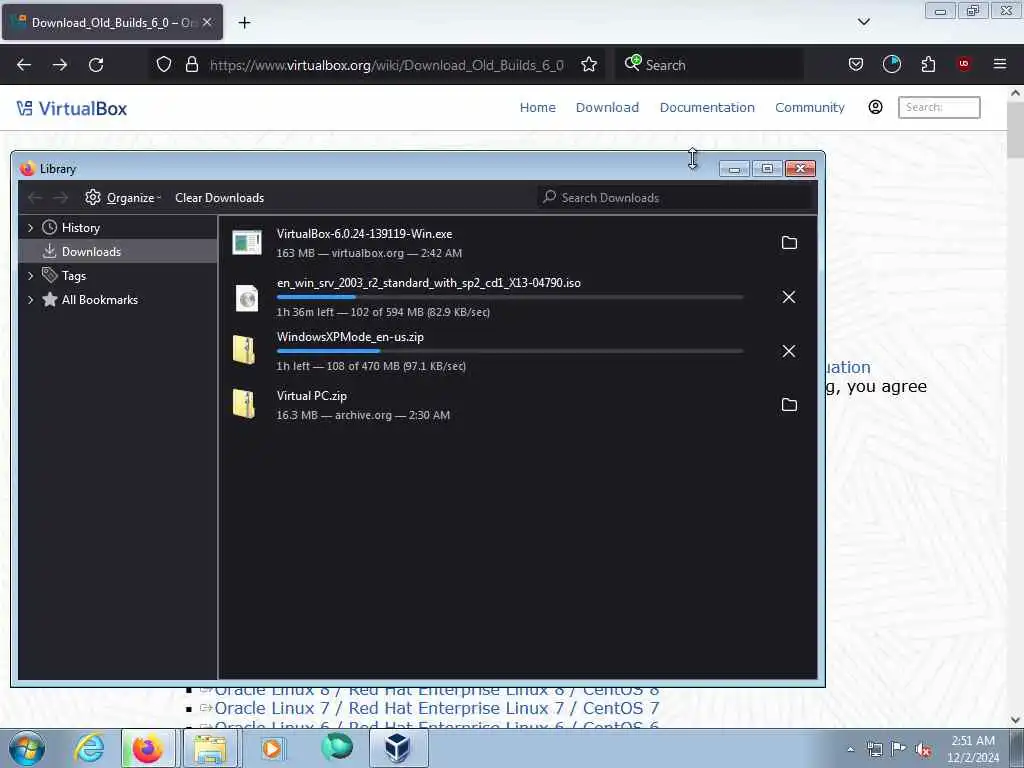Click the page vertical scrollbar thumb

[x=1015, y=129]
